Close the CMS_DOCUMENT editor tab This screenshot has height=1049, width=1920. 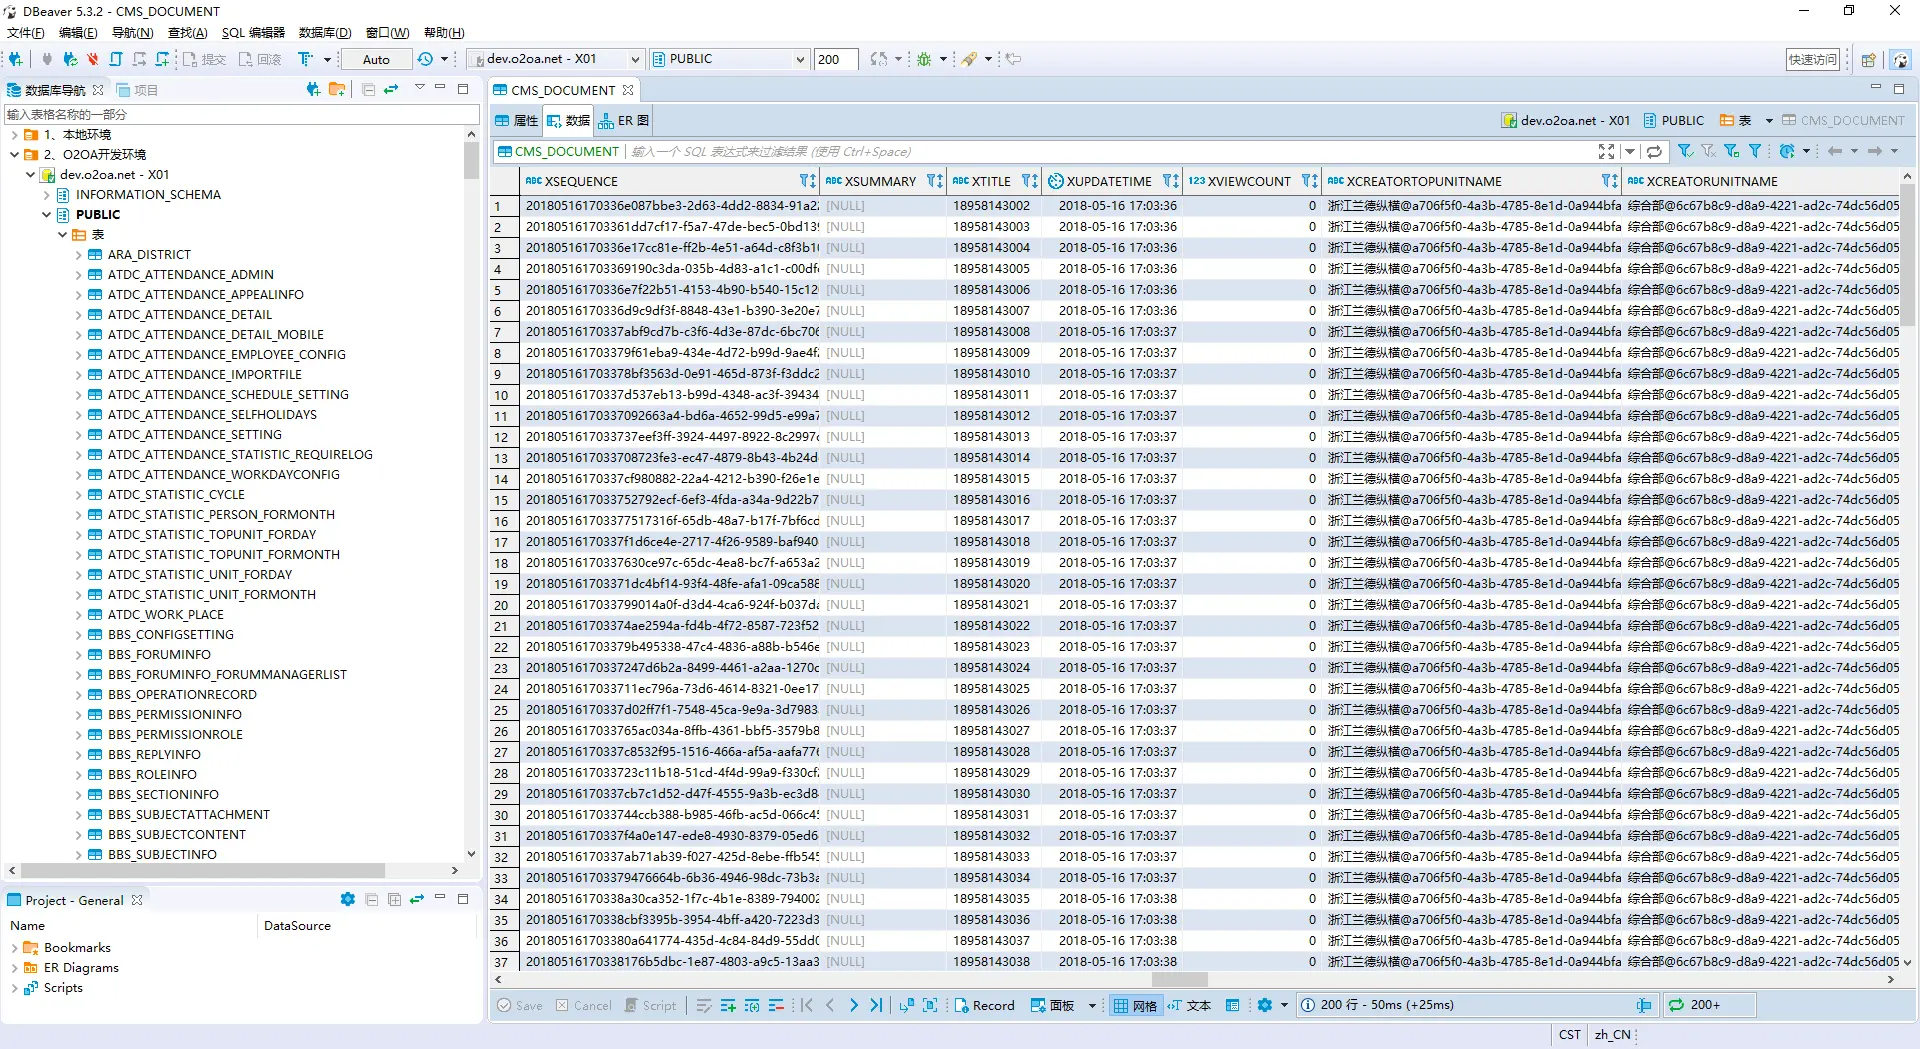tap(628, 90)
